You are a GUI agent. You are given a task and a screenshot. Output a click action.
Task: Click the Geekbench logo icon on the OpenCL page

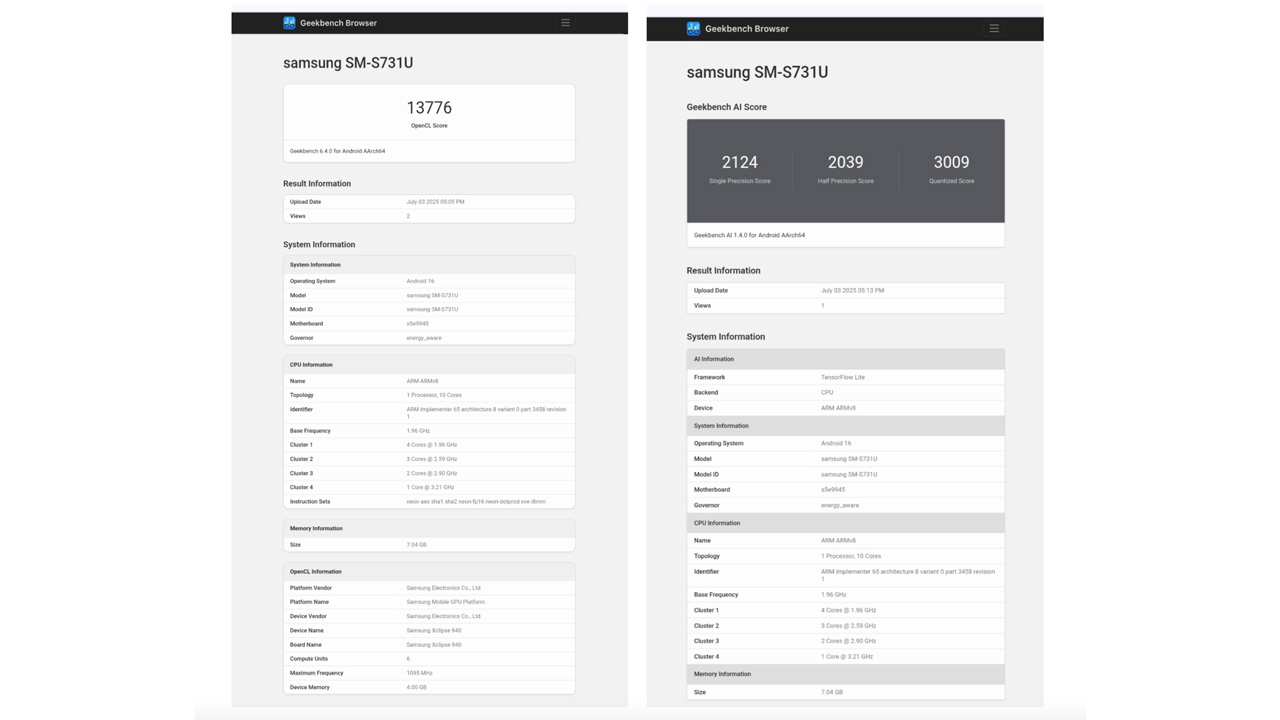tap(289, 22)
